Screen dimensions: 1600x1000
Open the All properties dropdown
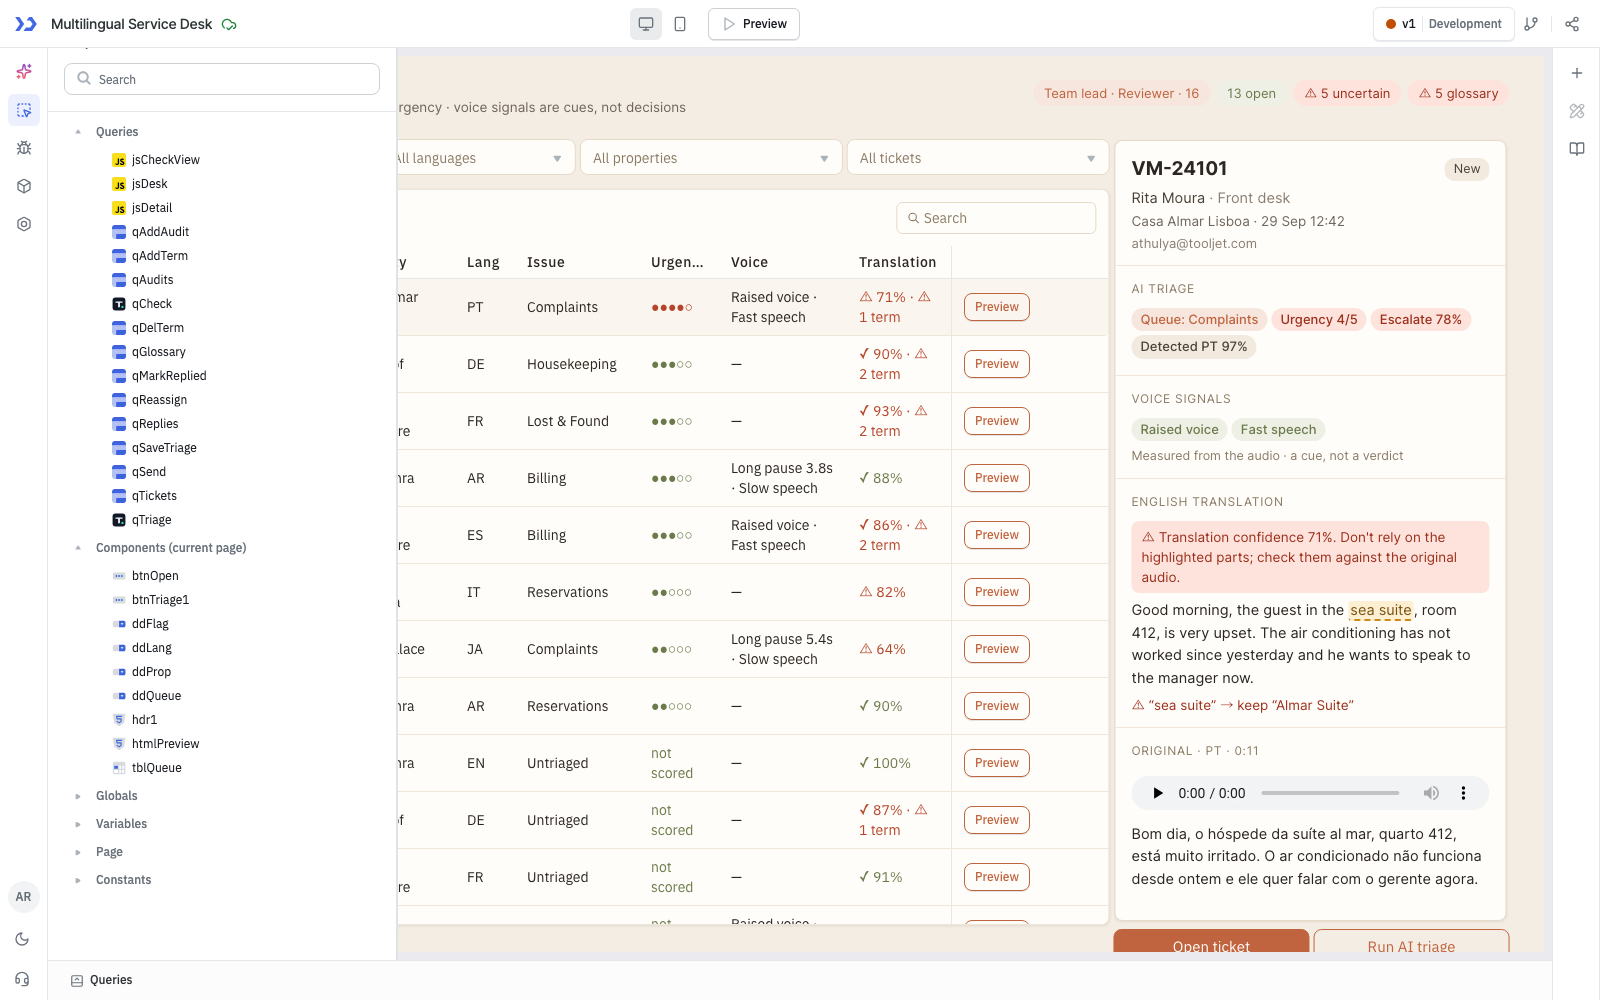pyautogui.click(x=711, y=158)
